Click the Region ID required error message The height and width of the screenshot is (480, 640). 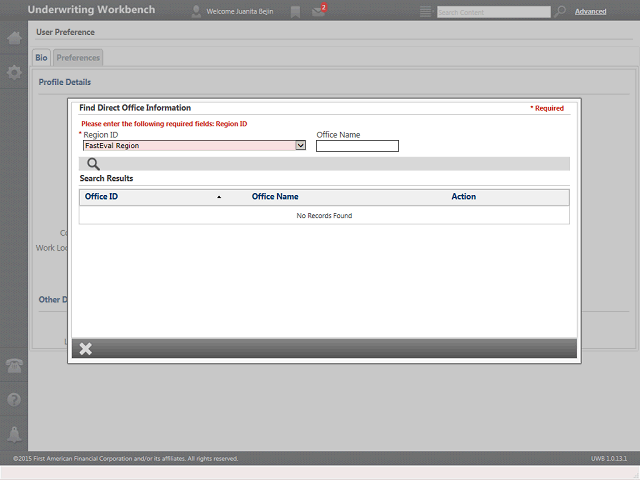pyautogui.click(x=164, y=124)
